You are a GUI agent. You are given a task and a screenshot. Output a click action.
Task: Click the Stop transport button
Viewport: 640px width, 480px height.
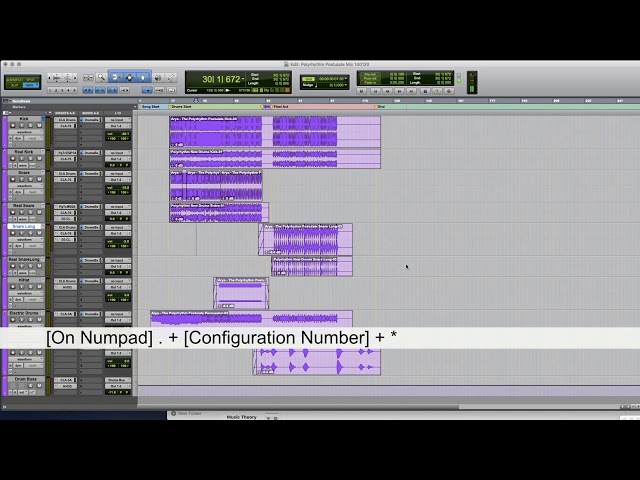tap(424, 91)
